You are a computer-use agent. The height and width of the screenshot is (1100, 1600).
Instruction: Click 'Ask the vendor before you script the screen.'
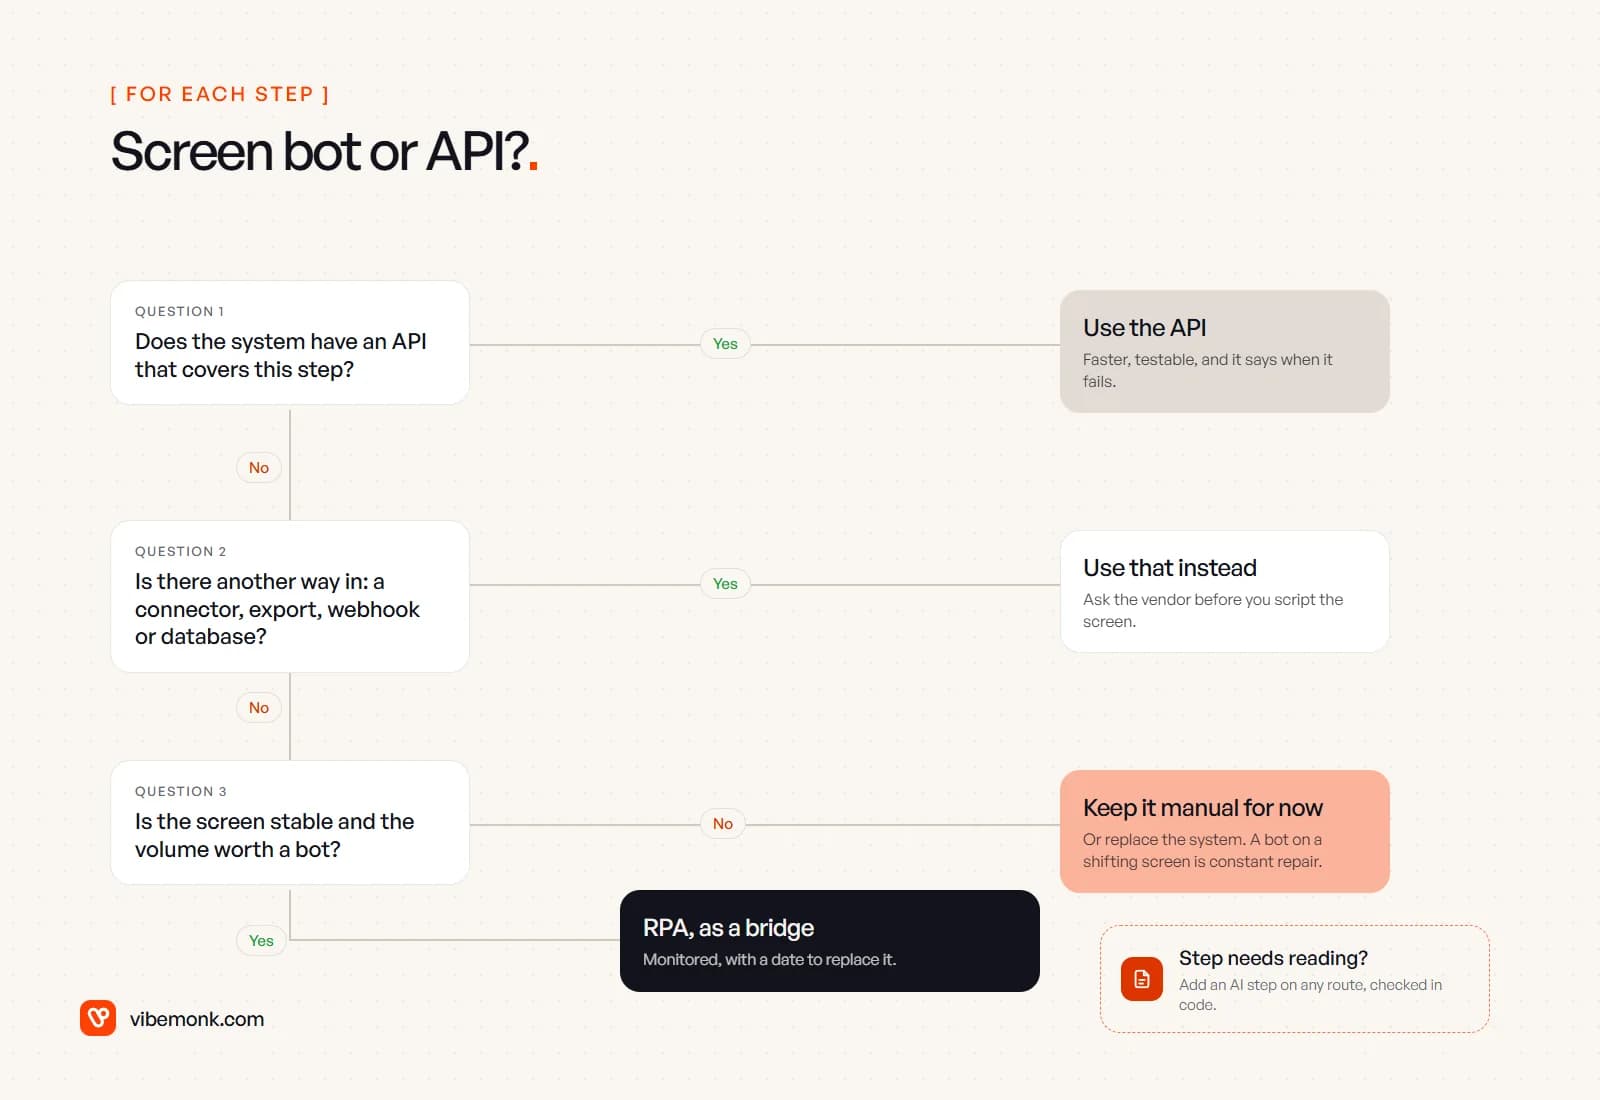pyautogui.click(x=1213, y=610)
